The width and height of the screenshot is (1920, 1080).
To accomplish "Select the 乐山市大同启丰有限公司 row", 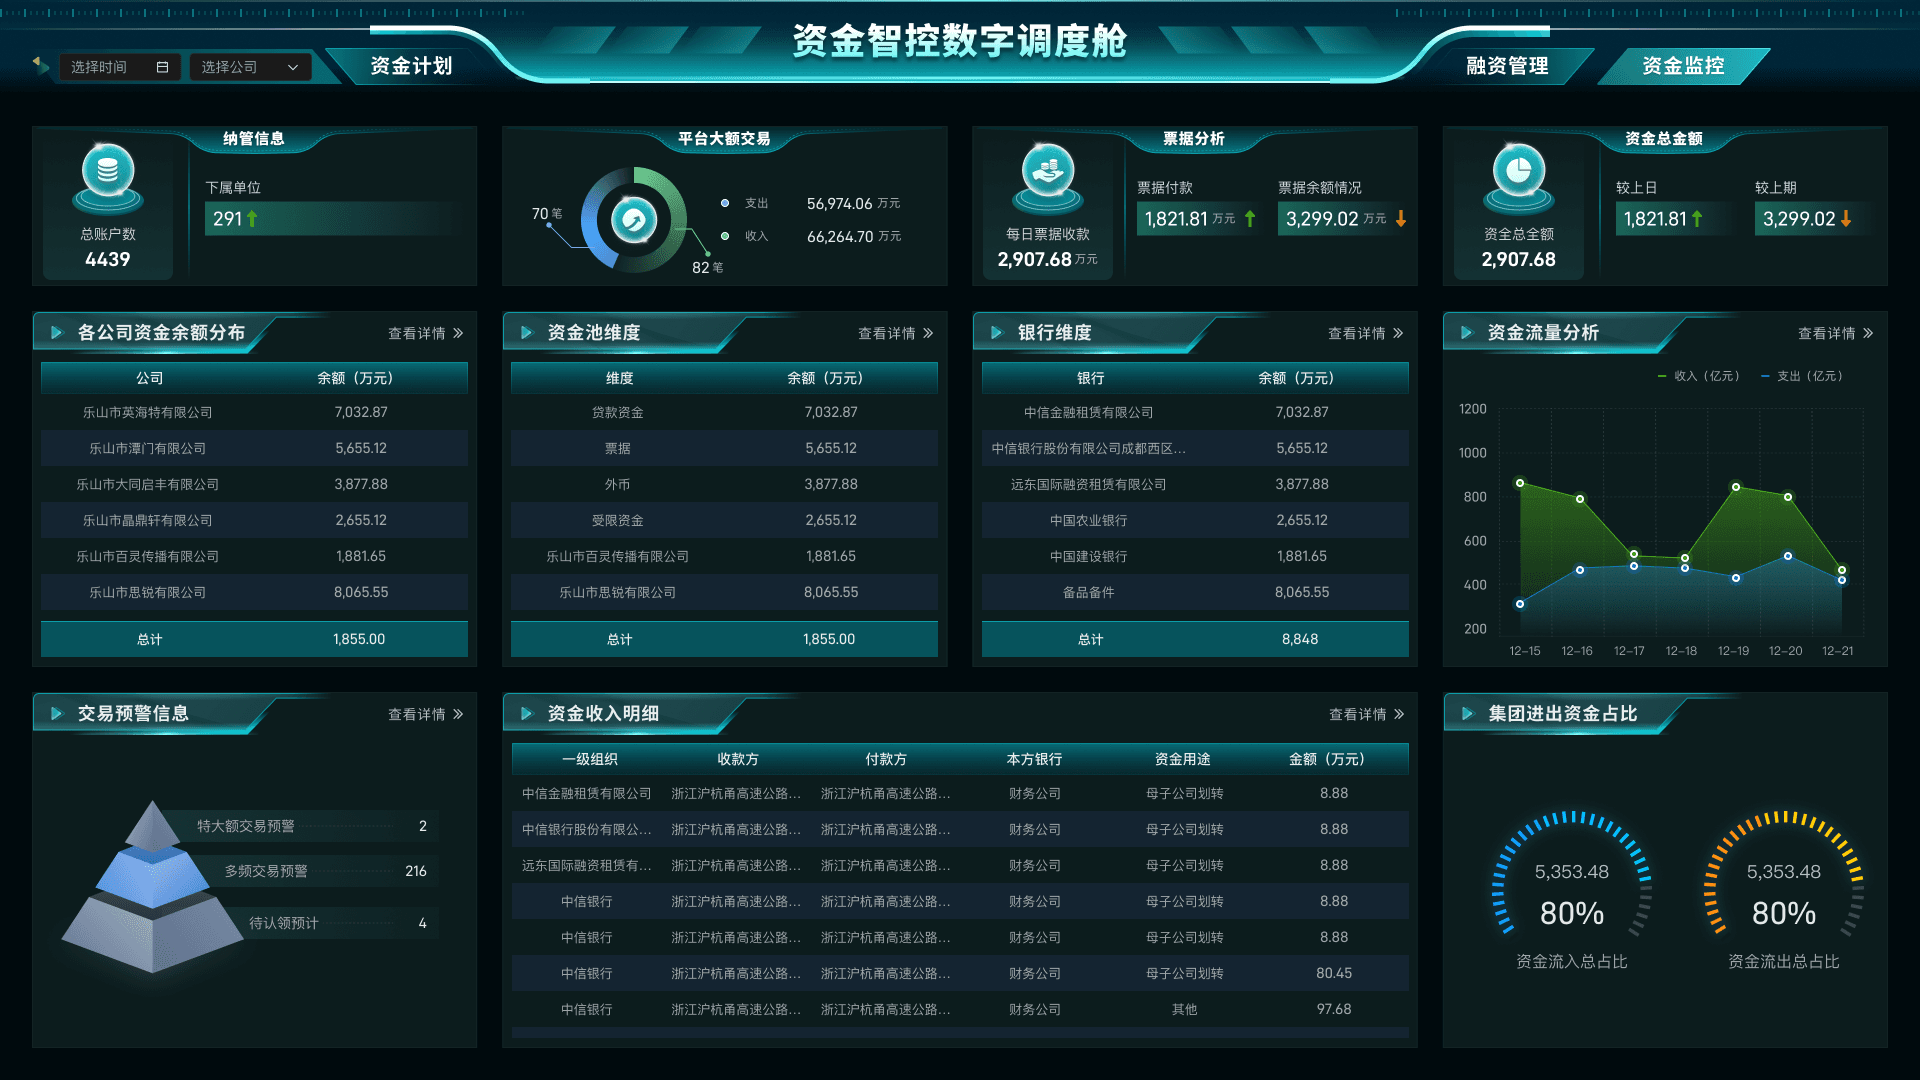I will (x=254, y=484).
